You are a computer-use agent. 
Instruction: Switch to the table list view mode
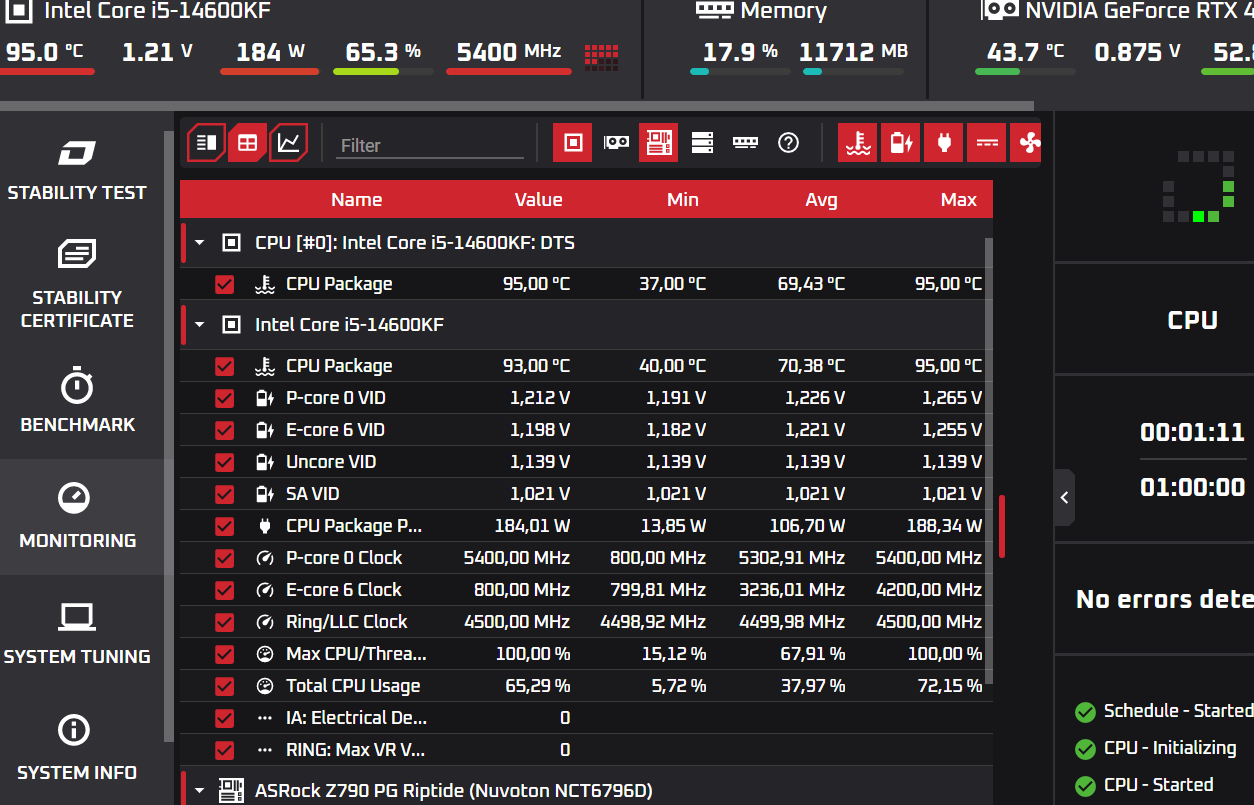tap(207, 143)
